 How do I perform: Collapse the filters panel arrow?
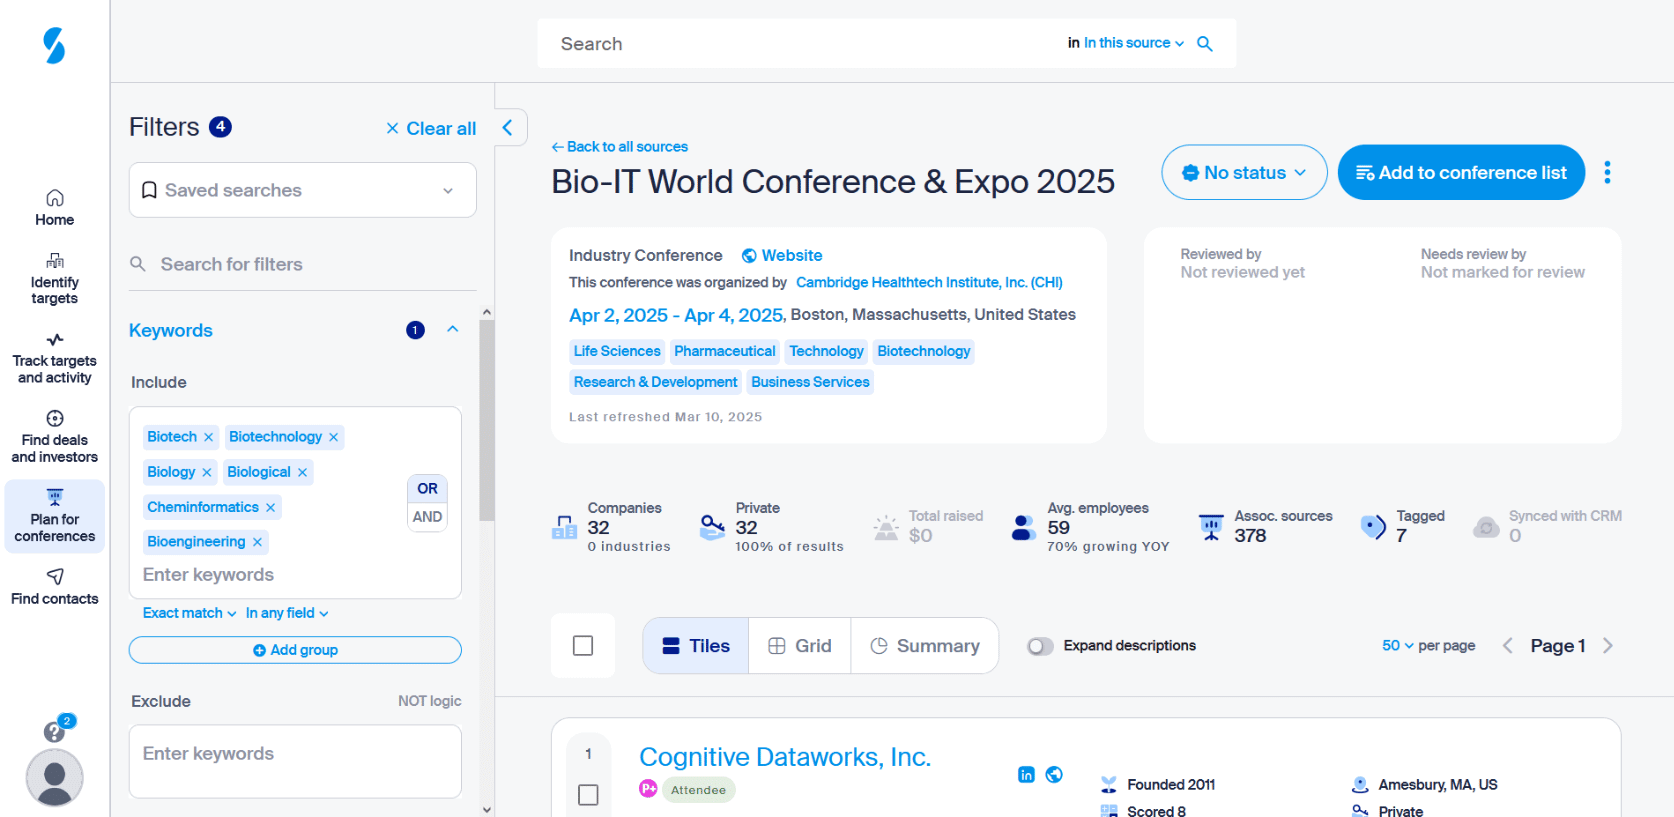point(508,127)
